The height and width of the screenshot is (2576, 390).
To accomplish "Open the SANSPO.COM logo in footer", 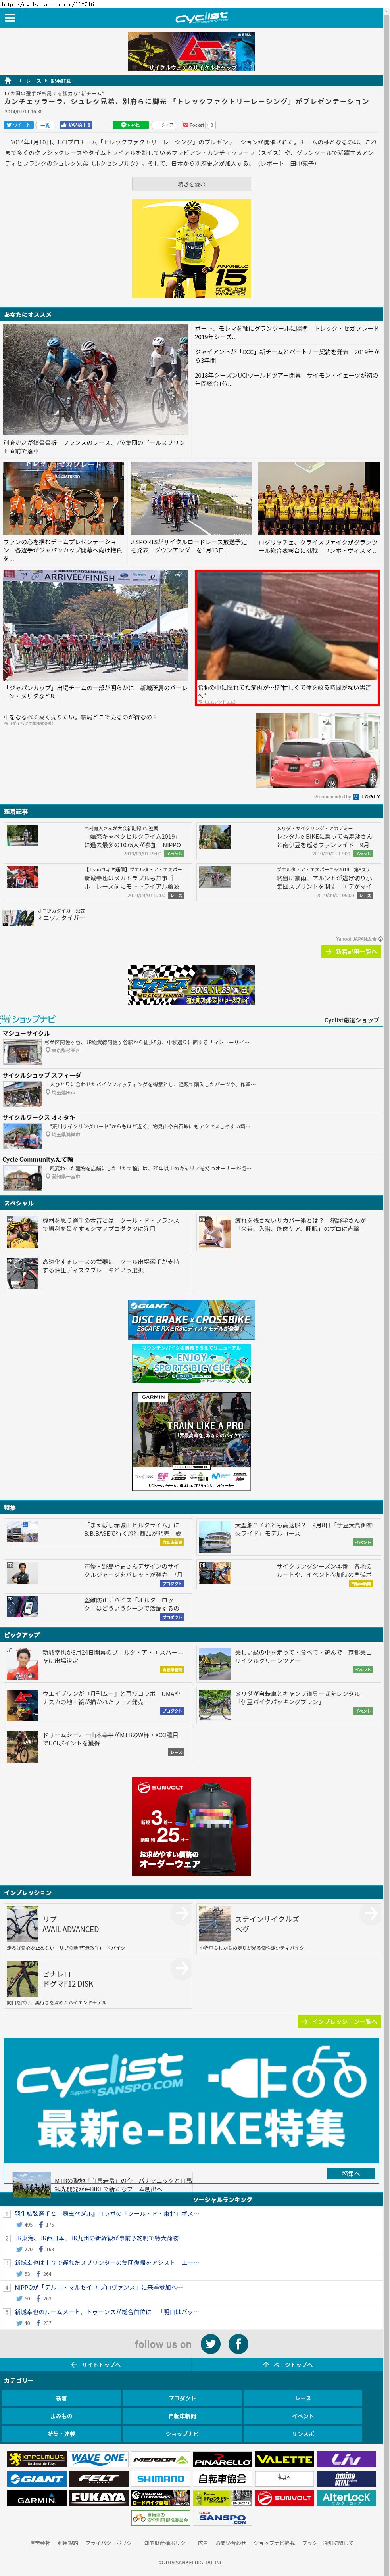I will [x=222, y=2518].
